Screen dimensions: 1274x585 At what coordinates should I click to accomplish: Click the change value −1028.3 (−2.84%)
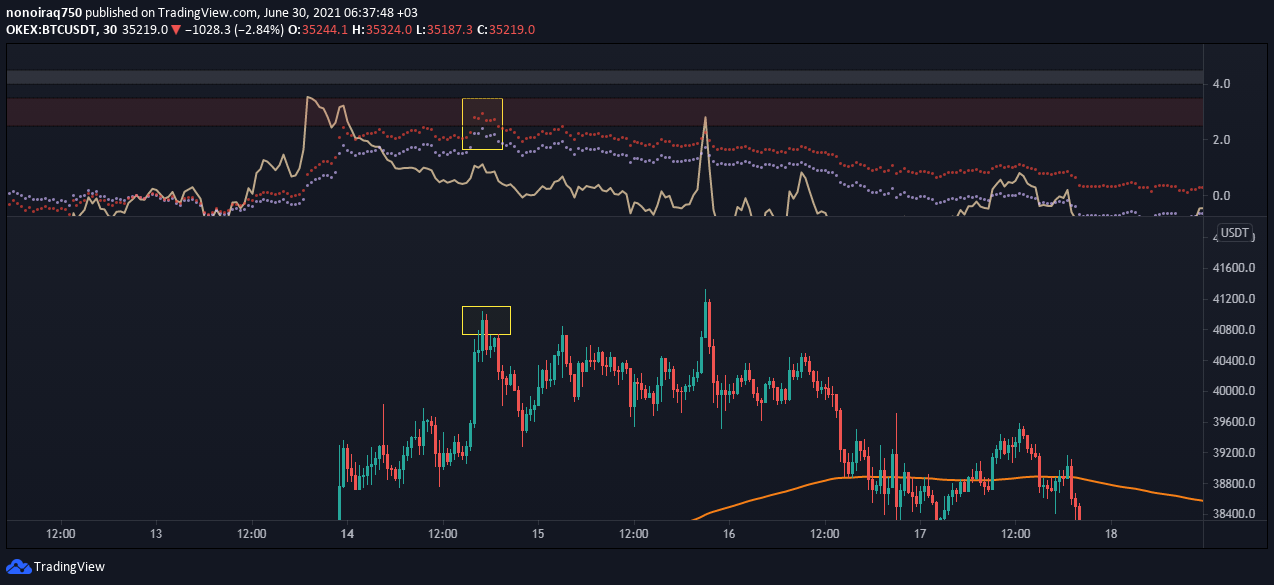pos(236,30)
